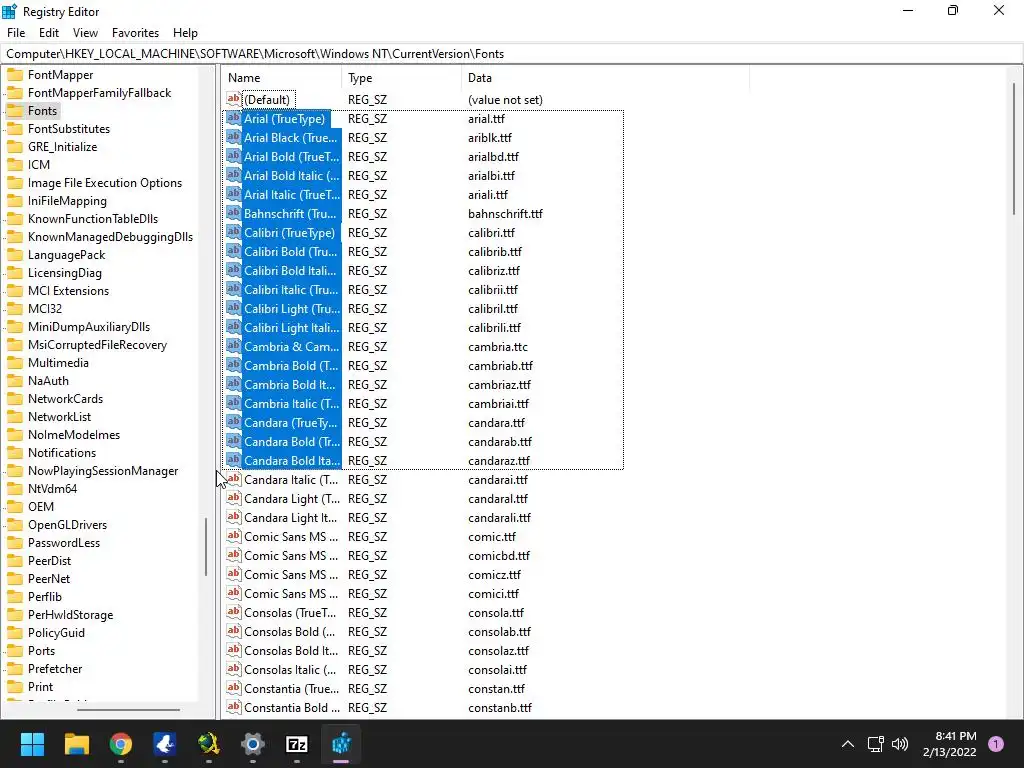Viewport: 1024px width, 768px height.
Task: Open the File menu
Action: point(16,33)
